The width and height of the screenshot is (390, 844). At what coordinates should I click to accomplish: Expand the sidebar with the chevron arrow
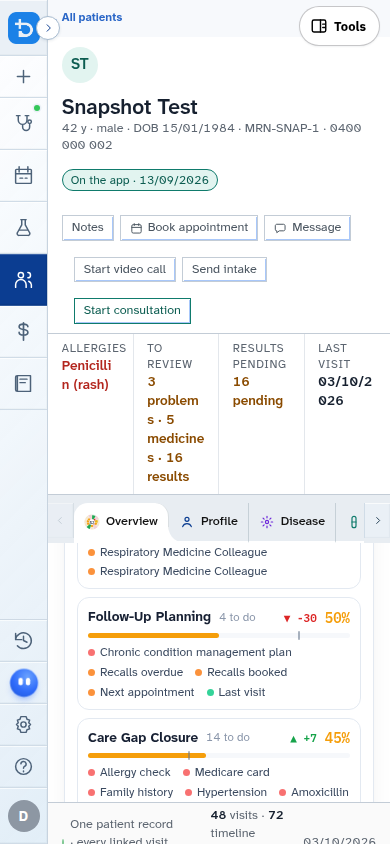tap(48, 28)
